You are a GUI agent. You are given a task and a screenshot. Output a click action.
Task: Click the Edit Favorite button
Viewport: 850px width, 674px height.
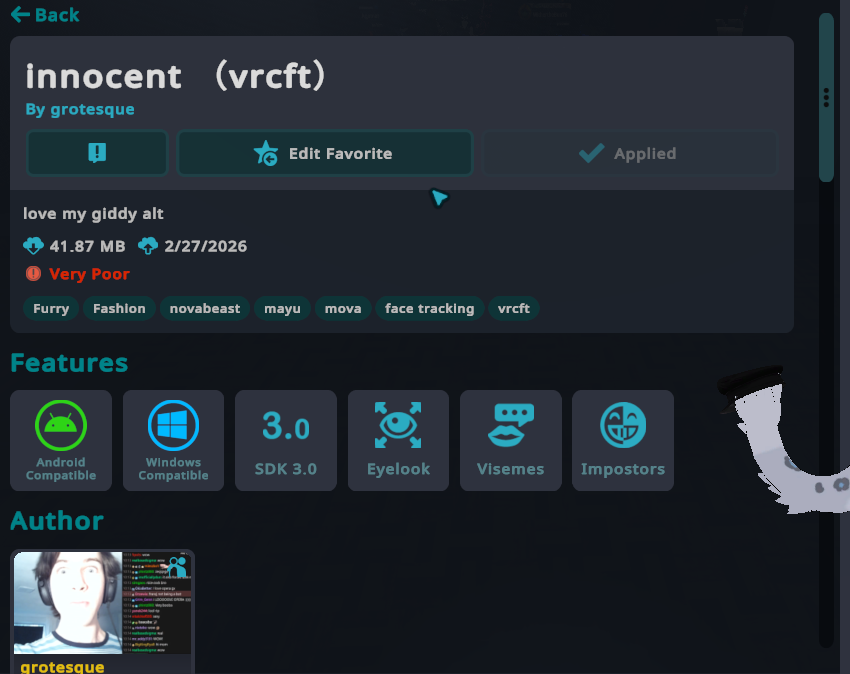point(325,153)
